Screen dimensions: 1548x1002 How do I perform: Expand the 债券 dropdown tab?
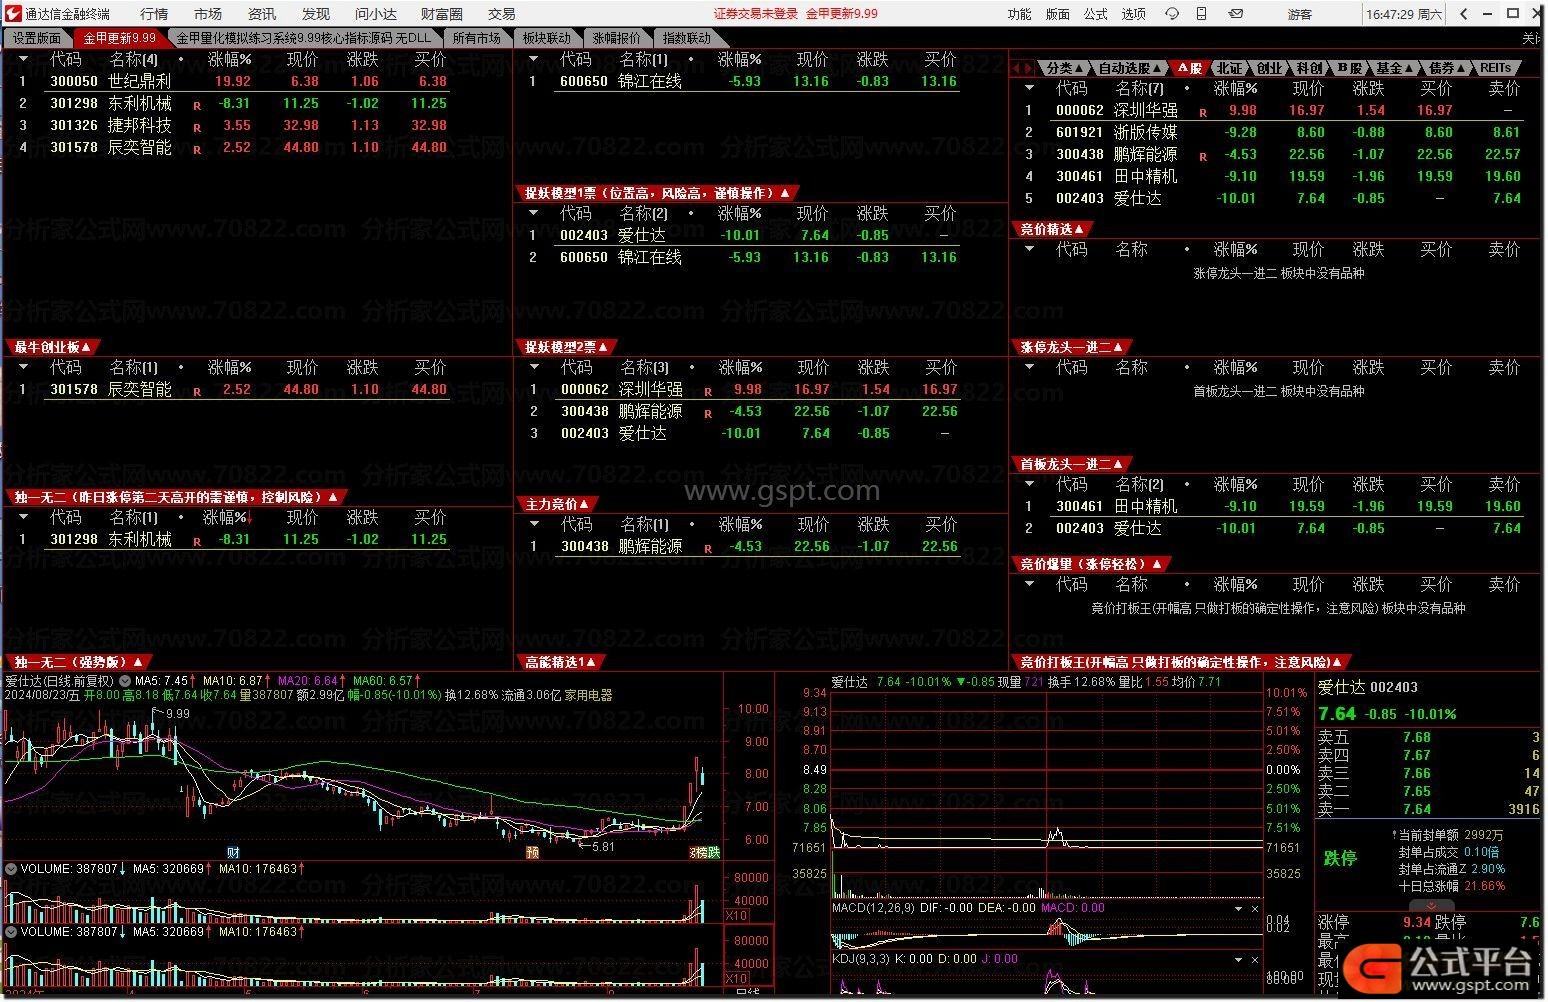(x=1447, y=68)
